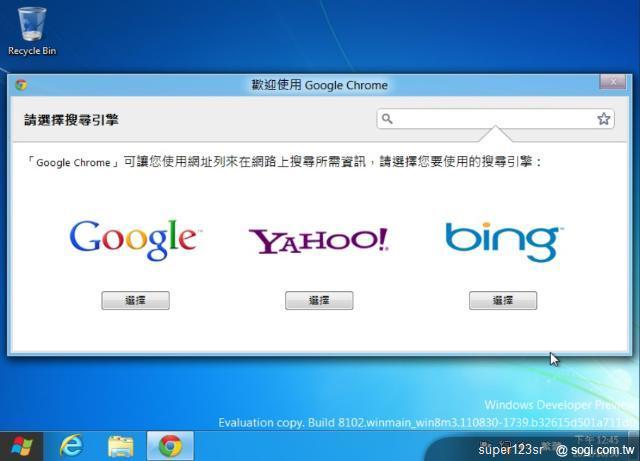The image size is (640, 461).
Task: Click the dialog title 歡迎使用 Google Chrome
Action: 319,85
